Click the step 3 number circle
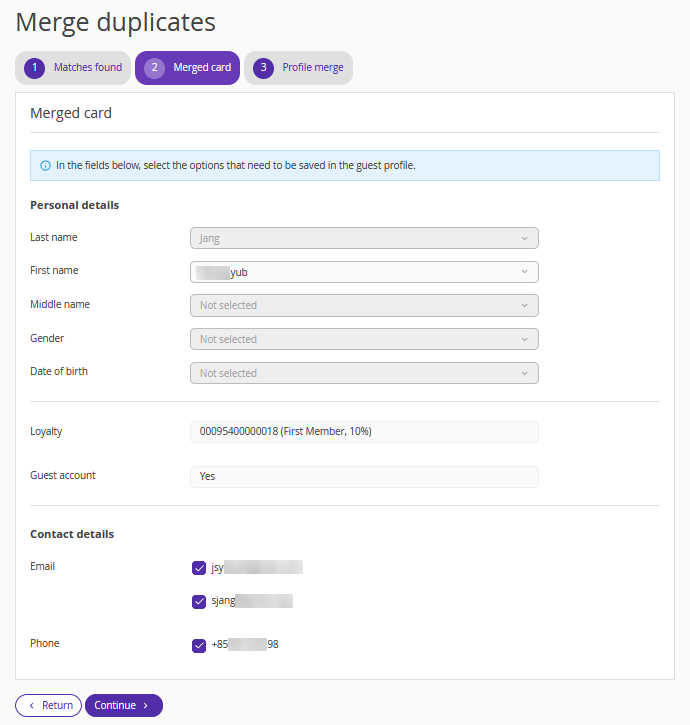The width and height of the screenshot is (690, 725). coord(263,68)
